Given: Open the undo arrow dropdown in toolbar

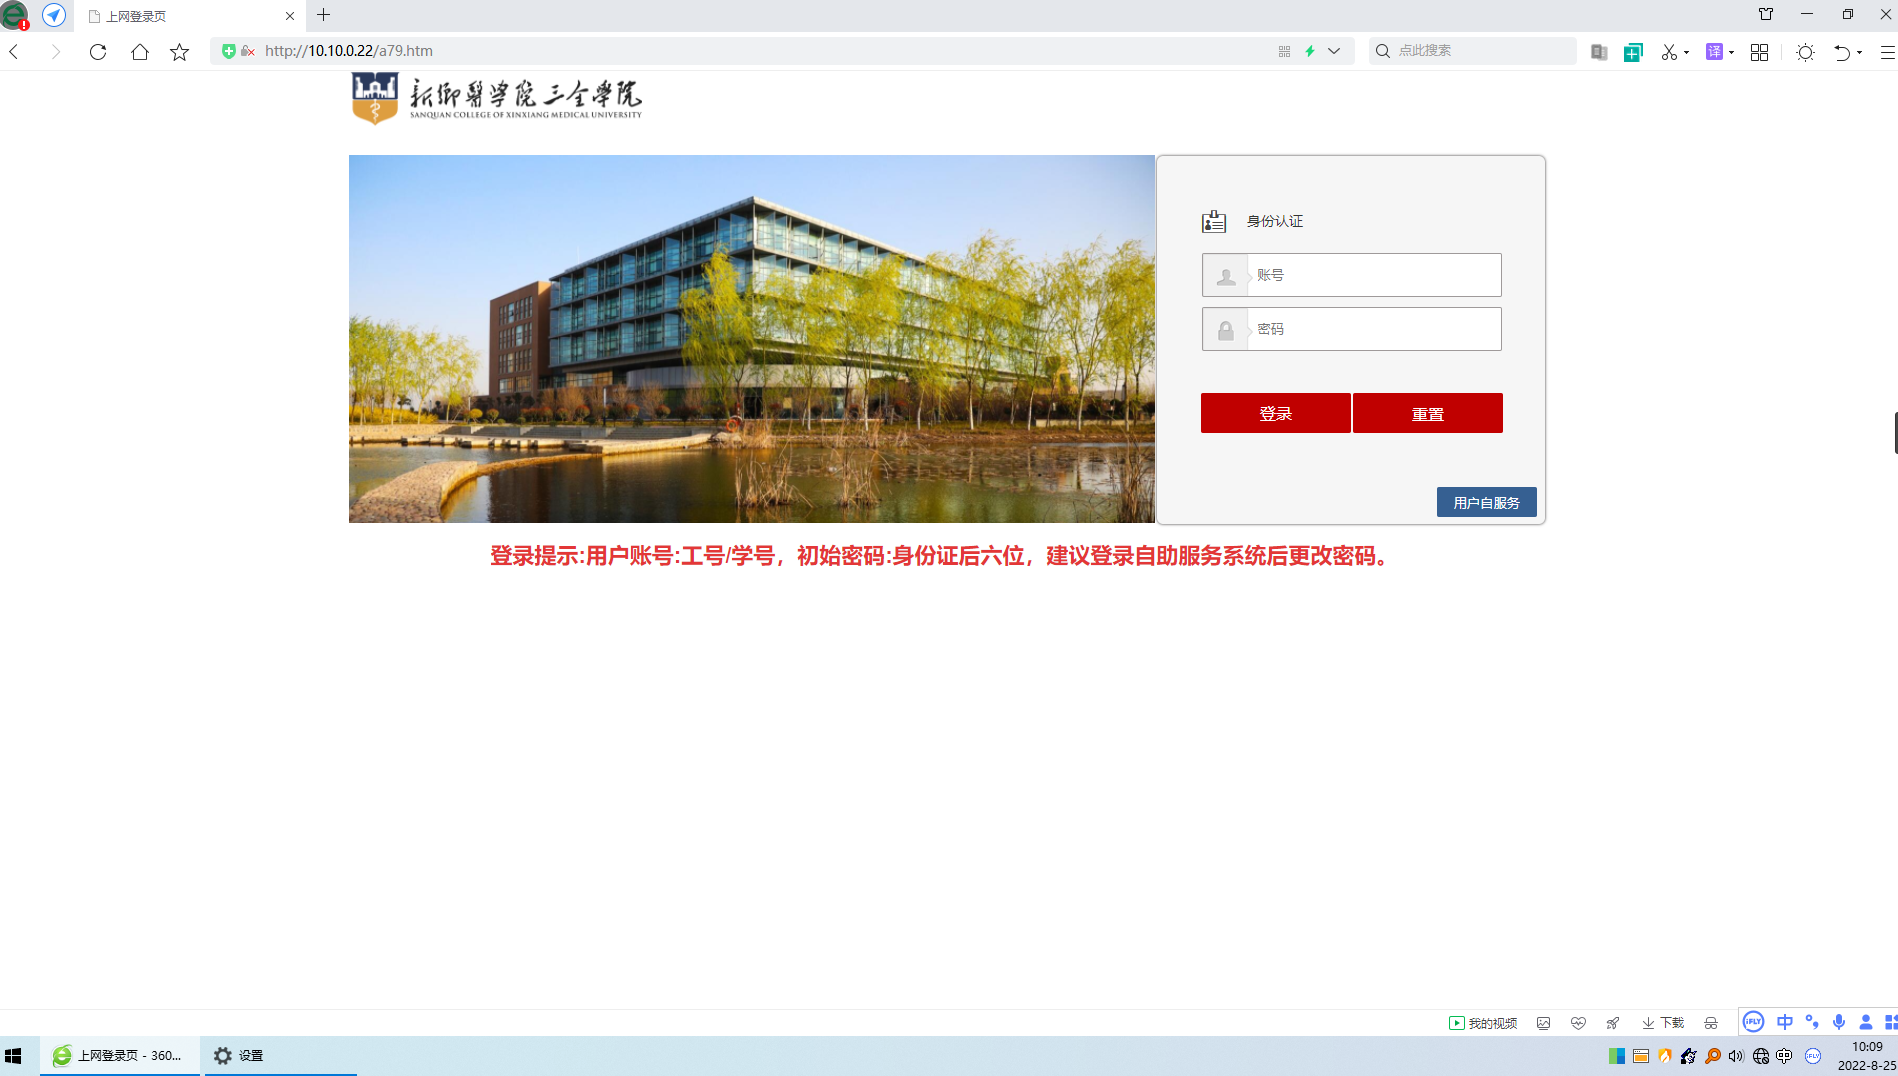Looking at the screenshot, I should pos(1859,52).
